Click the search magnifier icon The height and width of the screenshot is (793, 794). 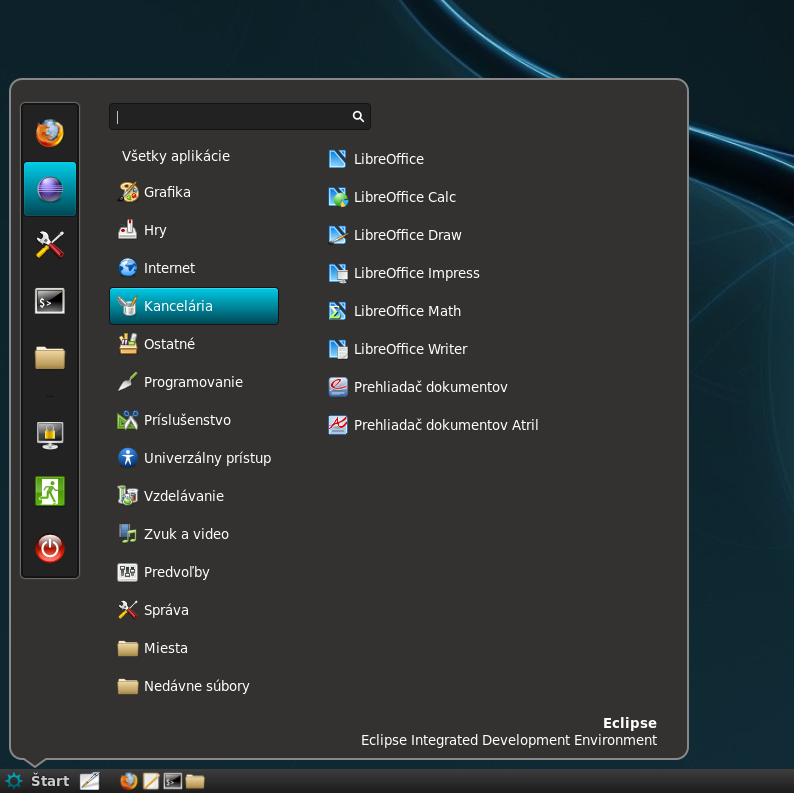point(358,116)
